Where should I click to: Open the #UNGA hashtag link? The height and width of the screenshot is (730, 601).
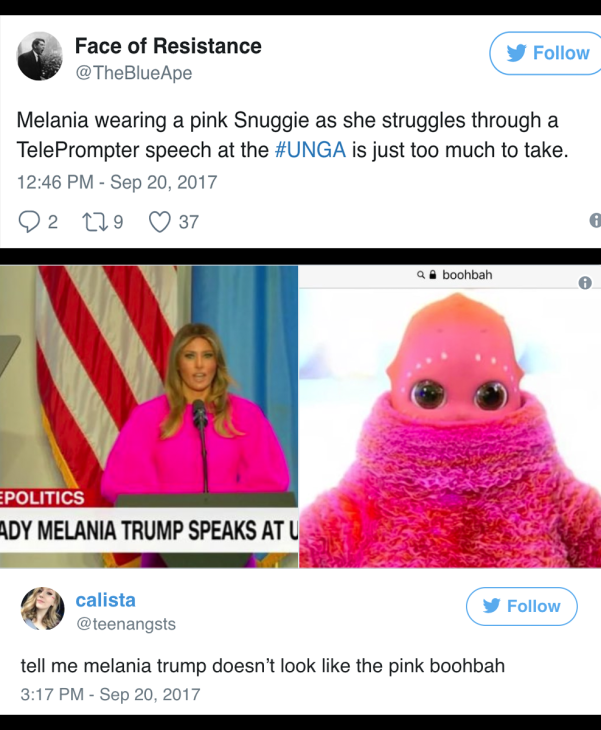click(x=311, y=150)
